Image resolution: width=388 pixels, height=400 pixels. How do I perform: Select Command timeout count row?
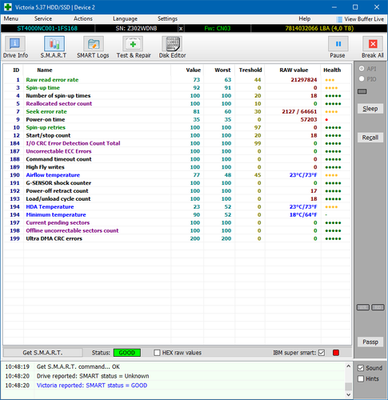[177, 159]
